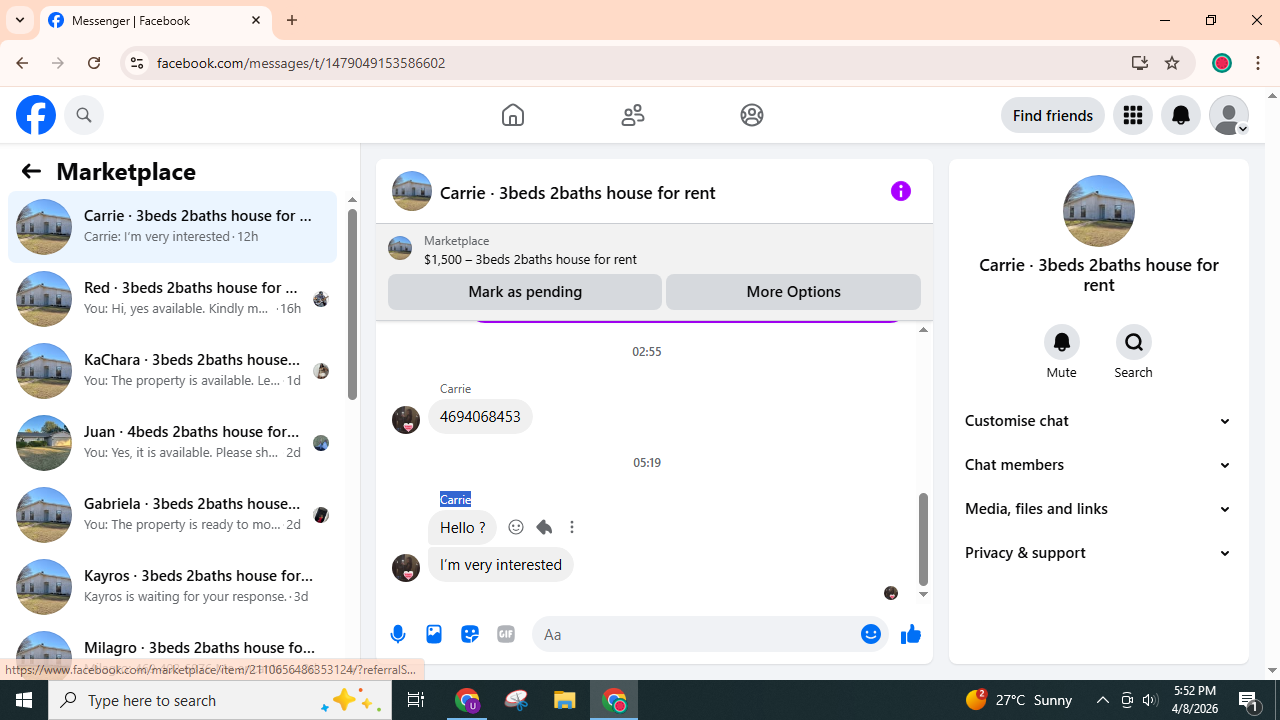Click the Facebook search magnifier icon
This screenshot has height=720, width=1280.
[x=84, y=115]
